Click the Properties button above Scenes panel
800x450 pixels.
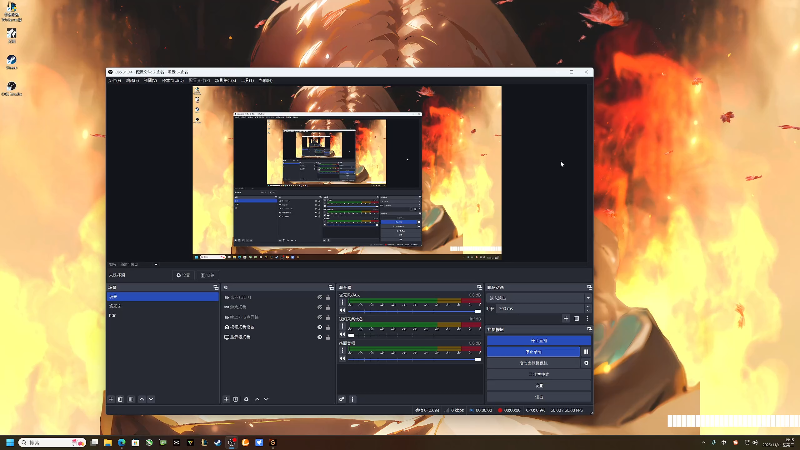click(x=183, y=275)
